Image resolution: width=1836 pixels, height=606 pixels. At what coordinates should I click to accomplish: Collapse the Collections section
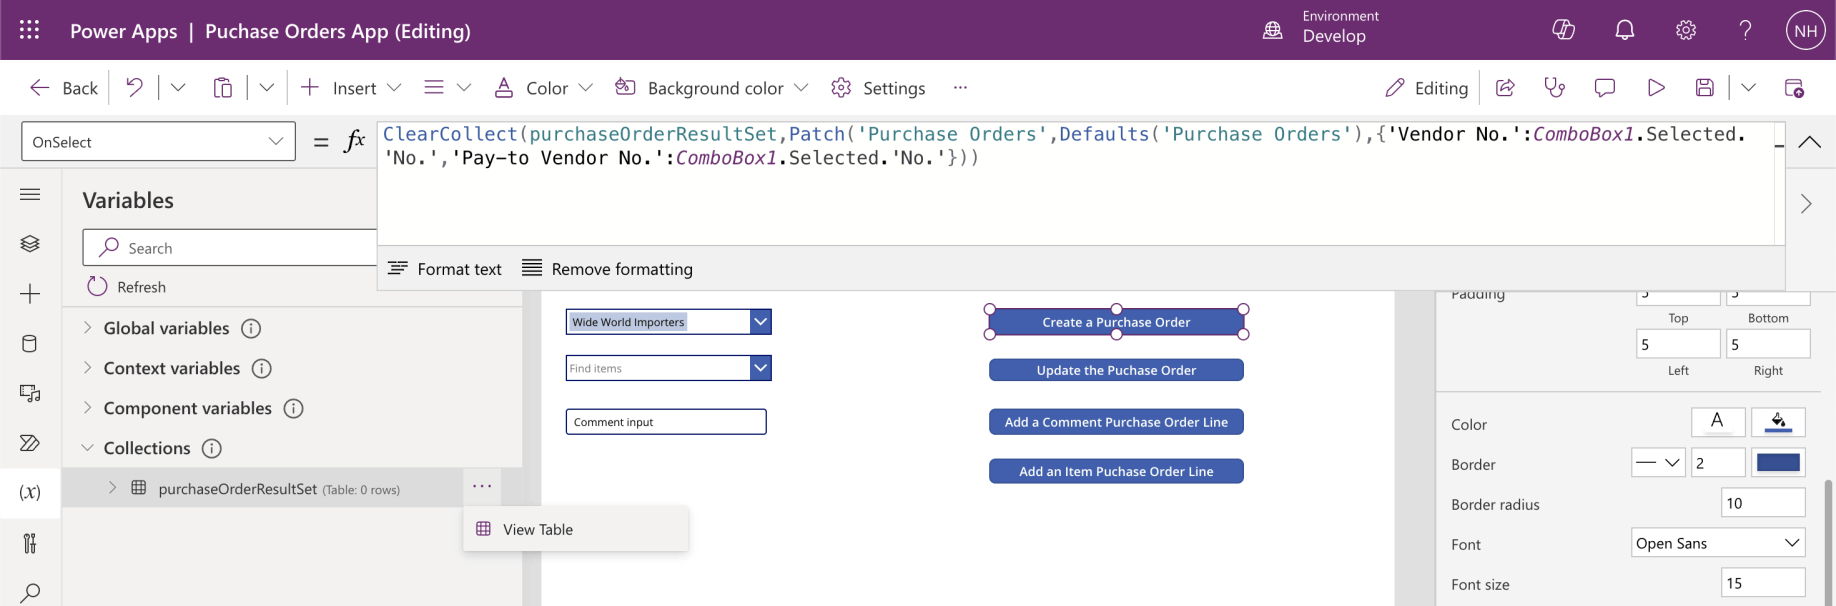click(x=88, y=448)
